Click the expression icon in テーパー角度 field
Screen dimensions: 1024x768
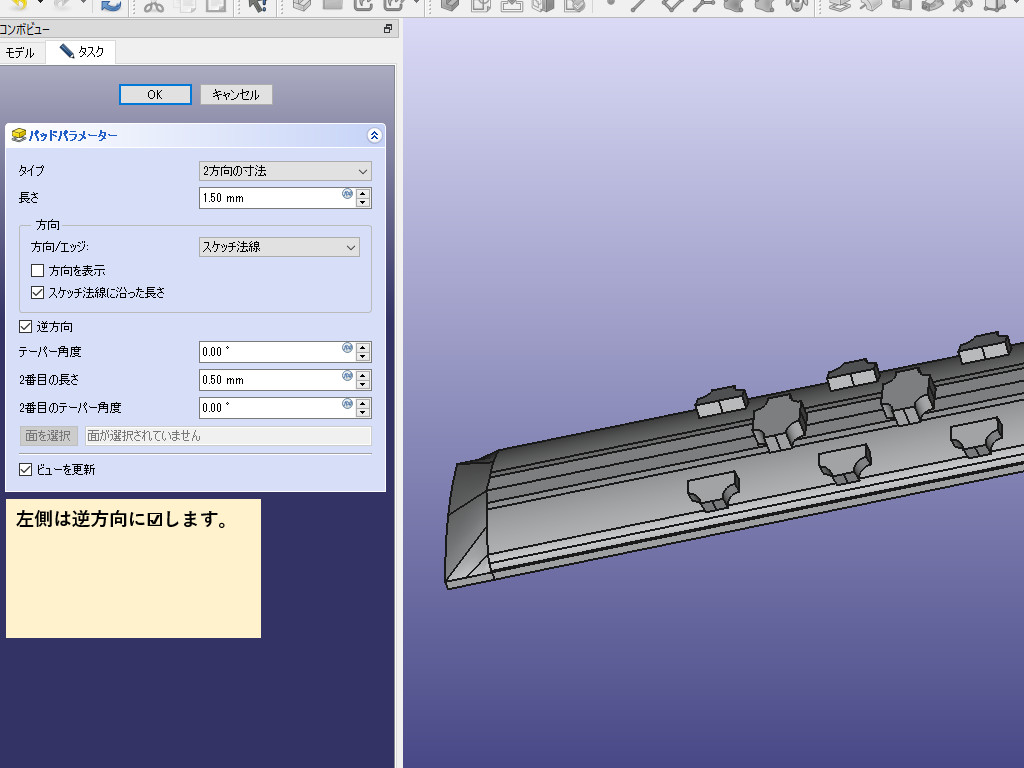coord(347,349)
